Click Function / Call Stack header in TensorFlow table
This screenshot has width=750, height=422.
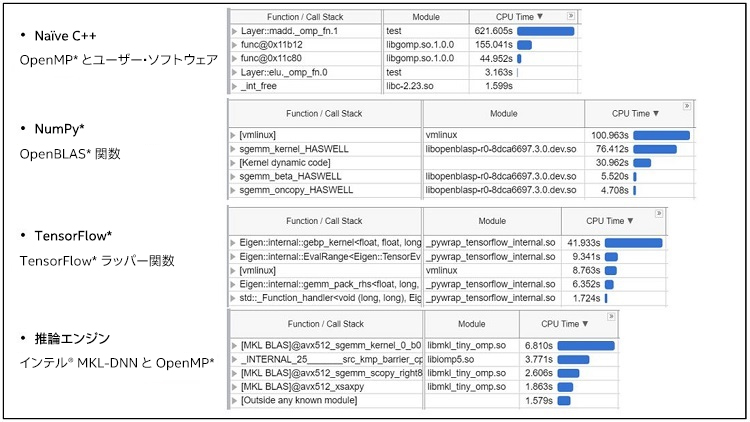click(324, 221)
